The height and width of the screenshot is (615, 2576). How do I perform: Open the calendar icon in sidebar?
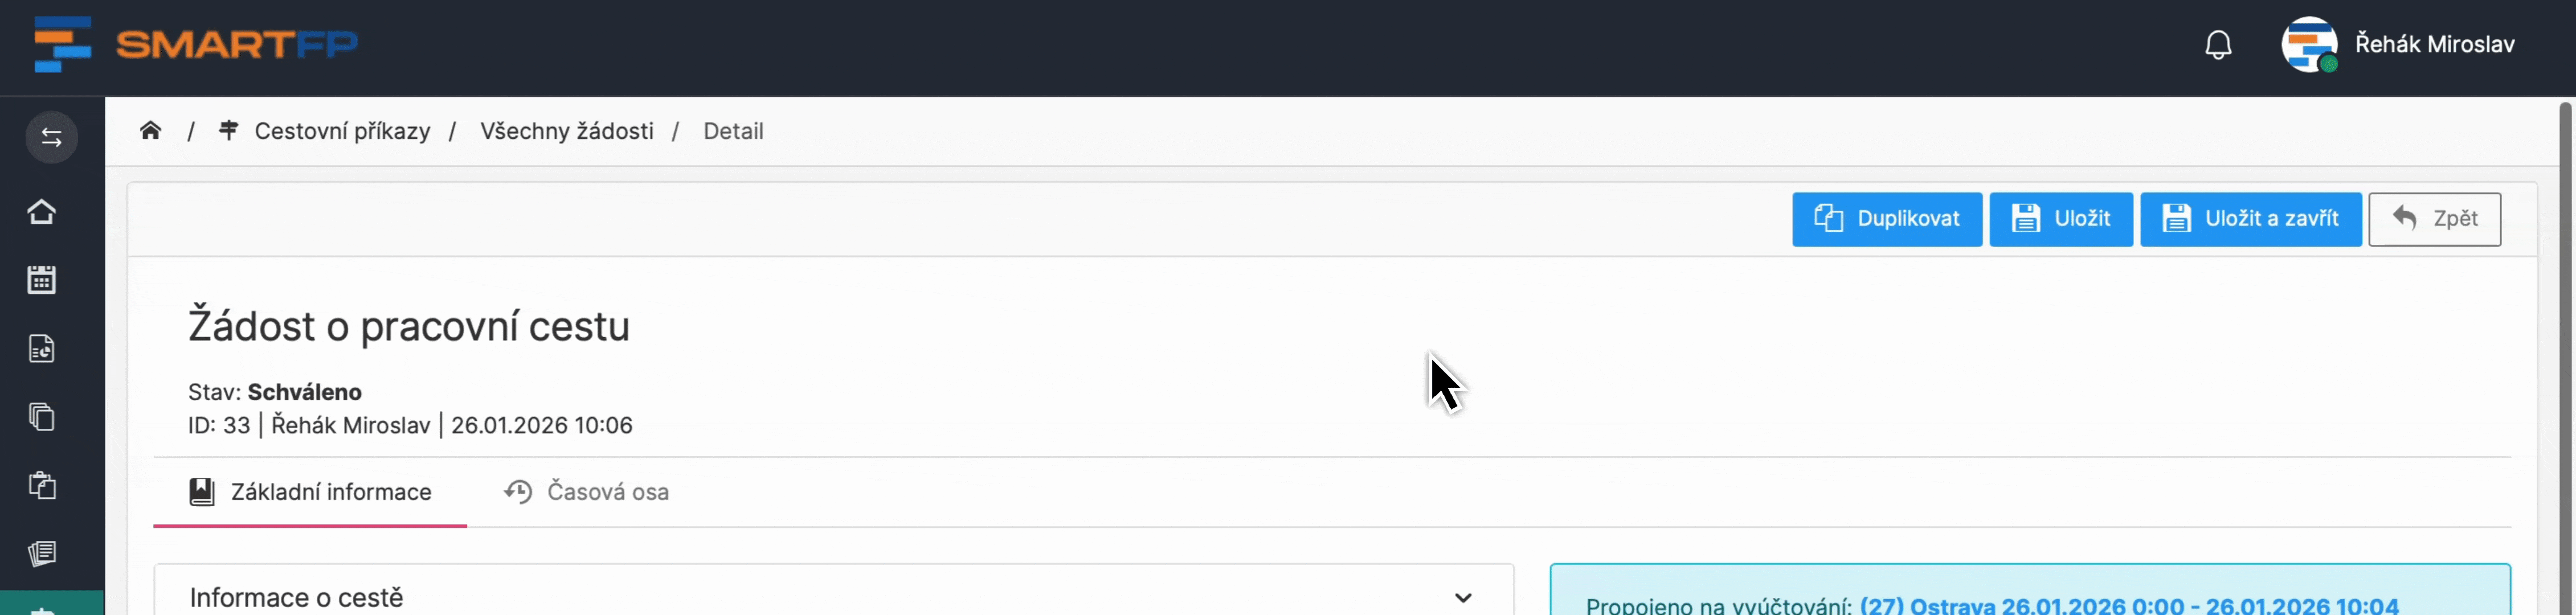(42, 280)
